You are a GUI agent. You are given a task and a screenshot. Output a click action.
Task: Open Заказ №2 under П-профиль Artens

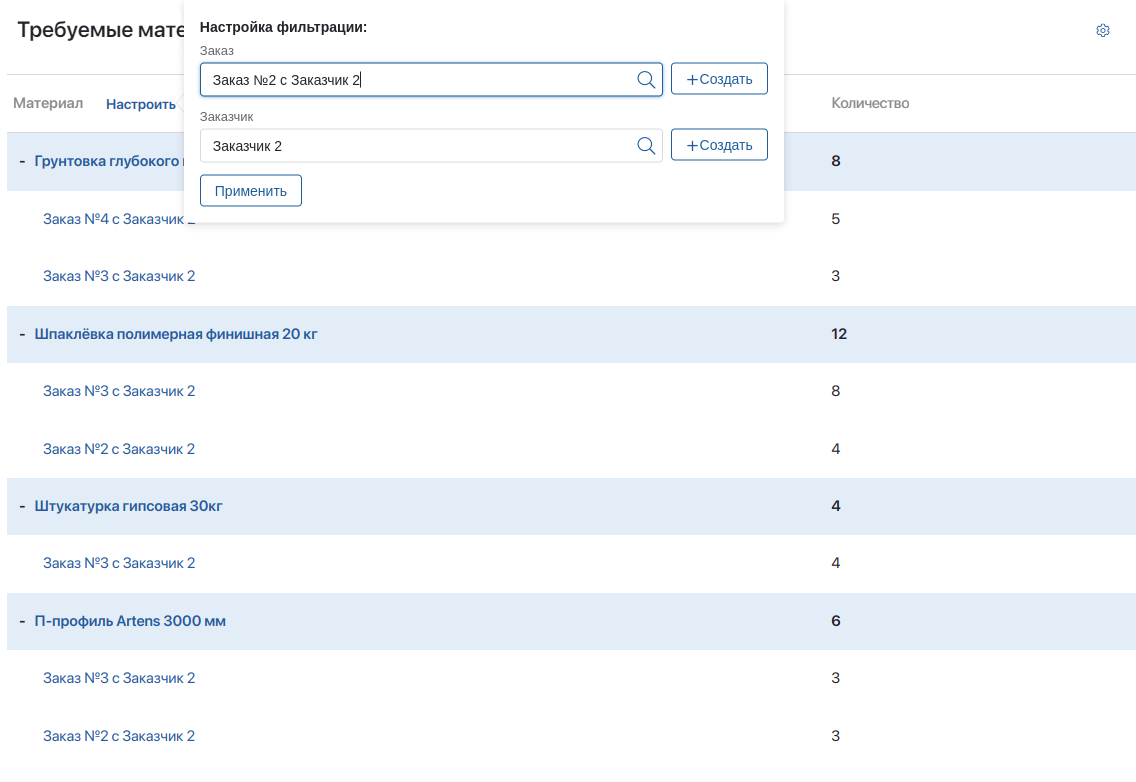coord(119,736)
